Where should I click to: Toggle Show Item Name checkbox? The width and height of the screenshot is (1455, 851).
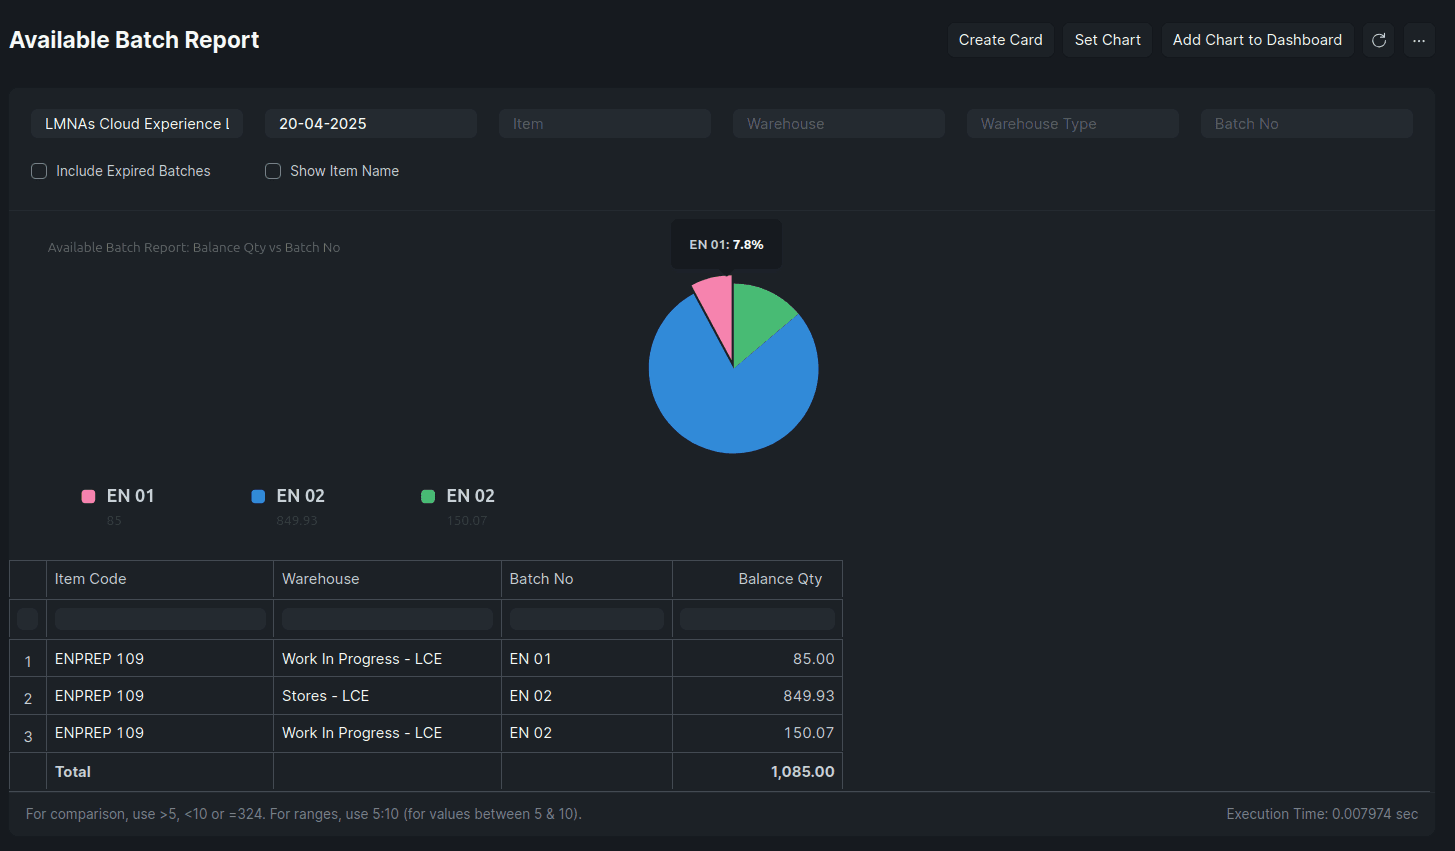273,171
